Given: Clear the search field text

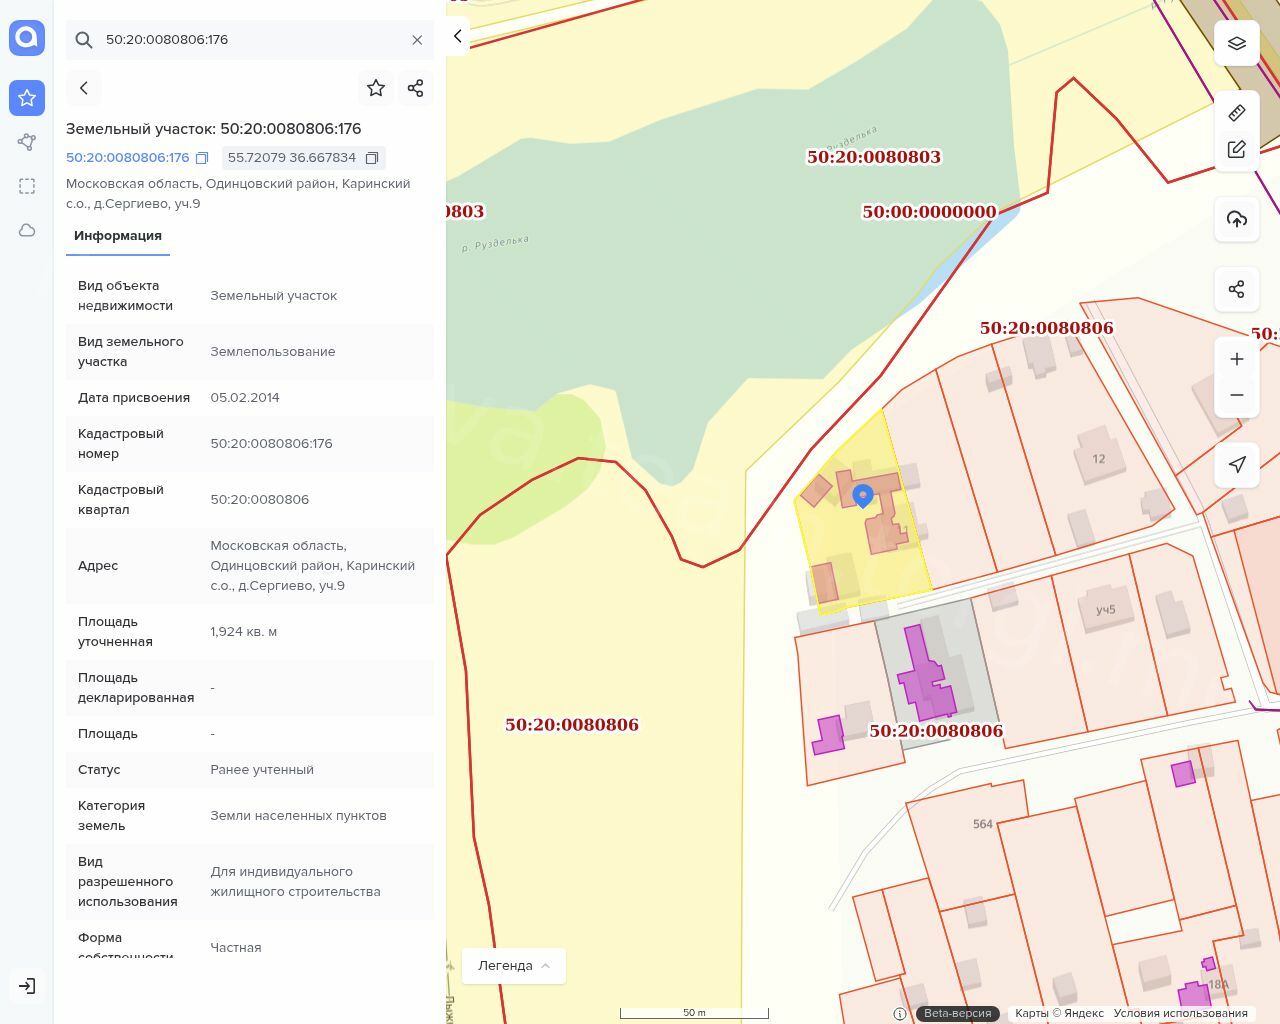Looking at the screenshot, I should pos(417,40).
